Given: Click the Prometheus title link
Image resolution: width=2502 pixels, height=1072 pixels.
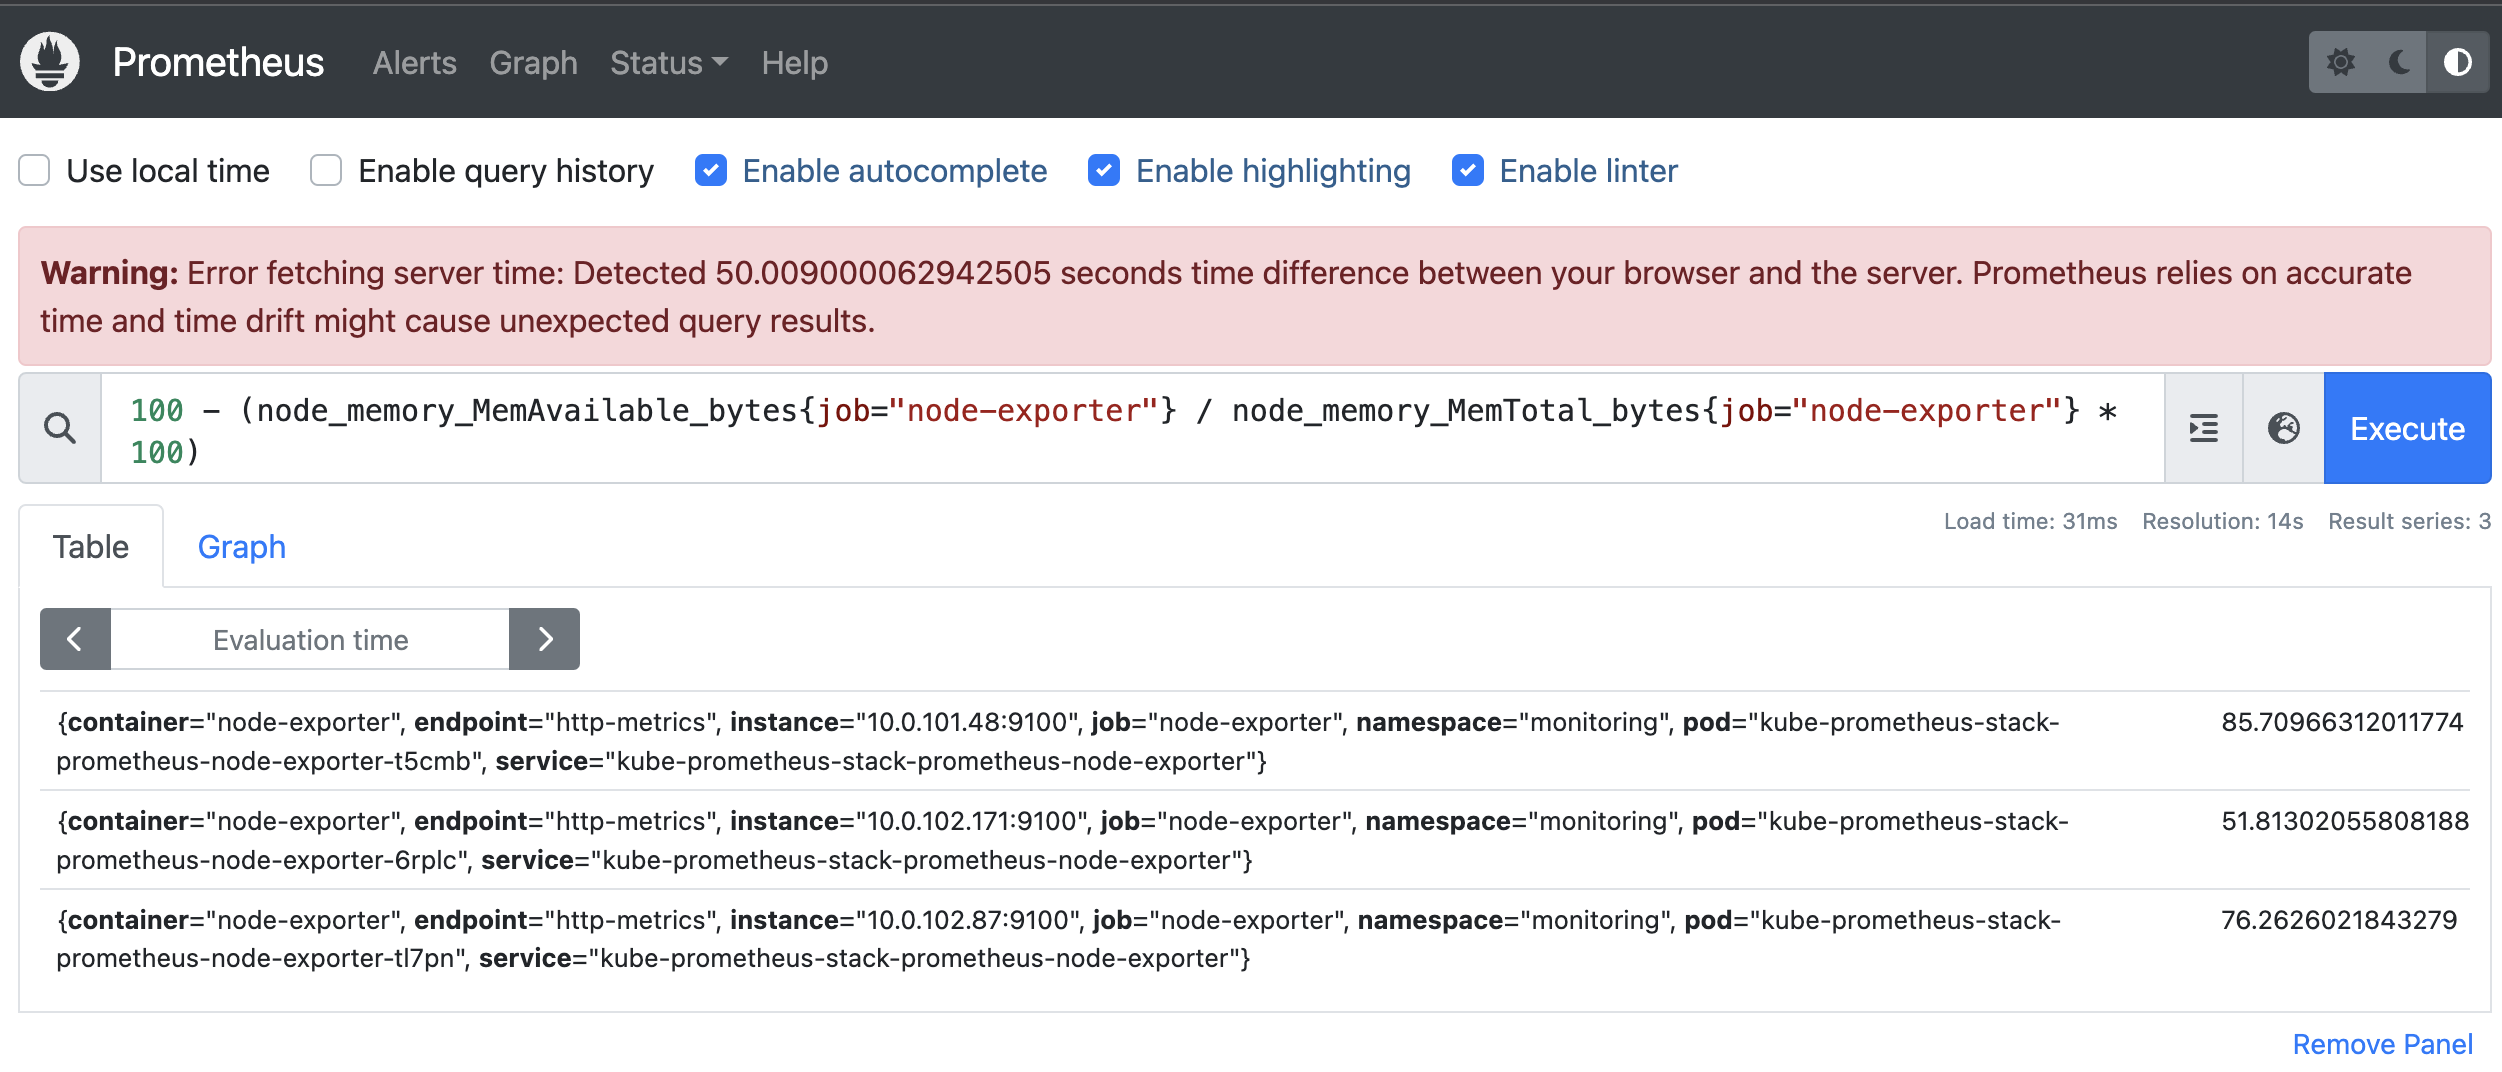Looking at the screenshot, I should [x=218, y=62].
